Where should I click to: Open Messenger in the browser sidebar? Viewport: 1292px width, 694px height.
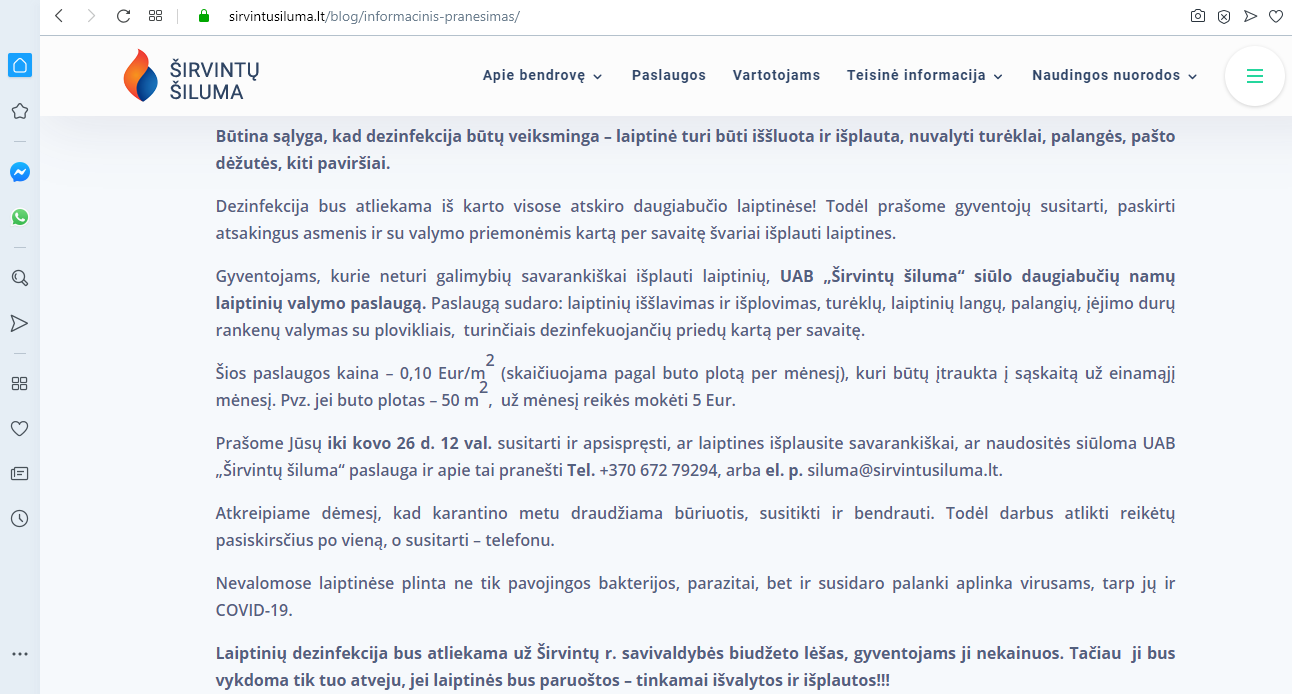pyautogui.click(x=19, y=172)
